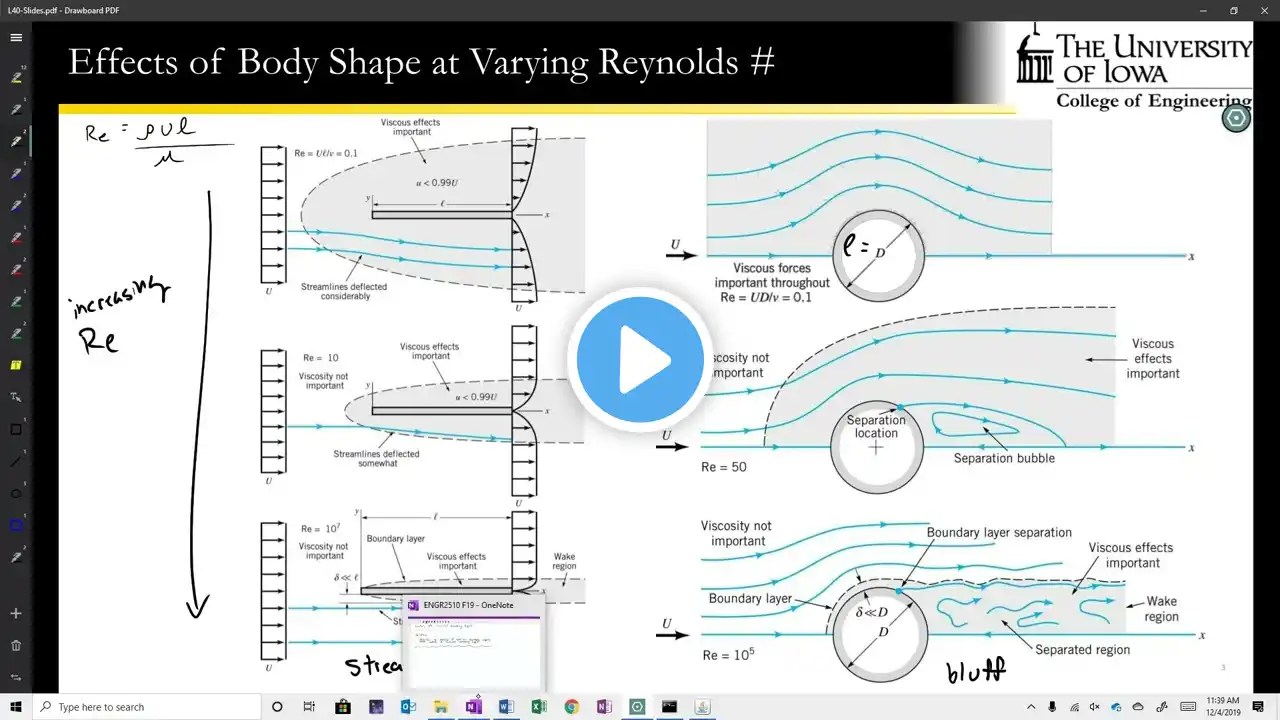Click the 'Separation bubble' diagram label
Viewport: 1280px width, 720px height.
click(1004, 458)
